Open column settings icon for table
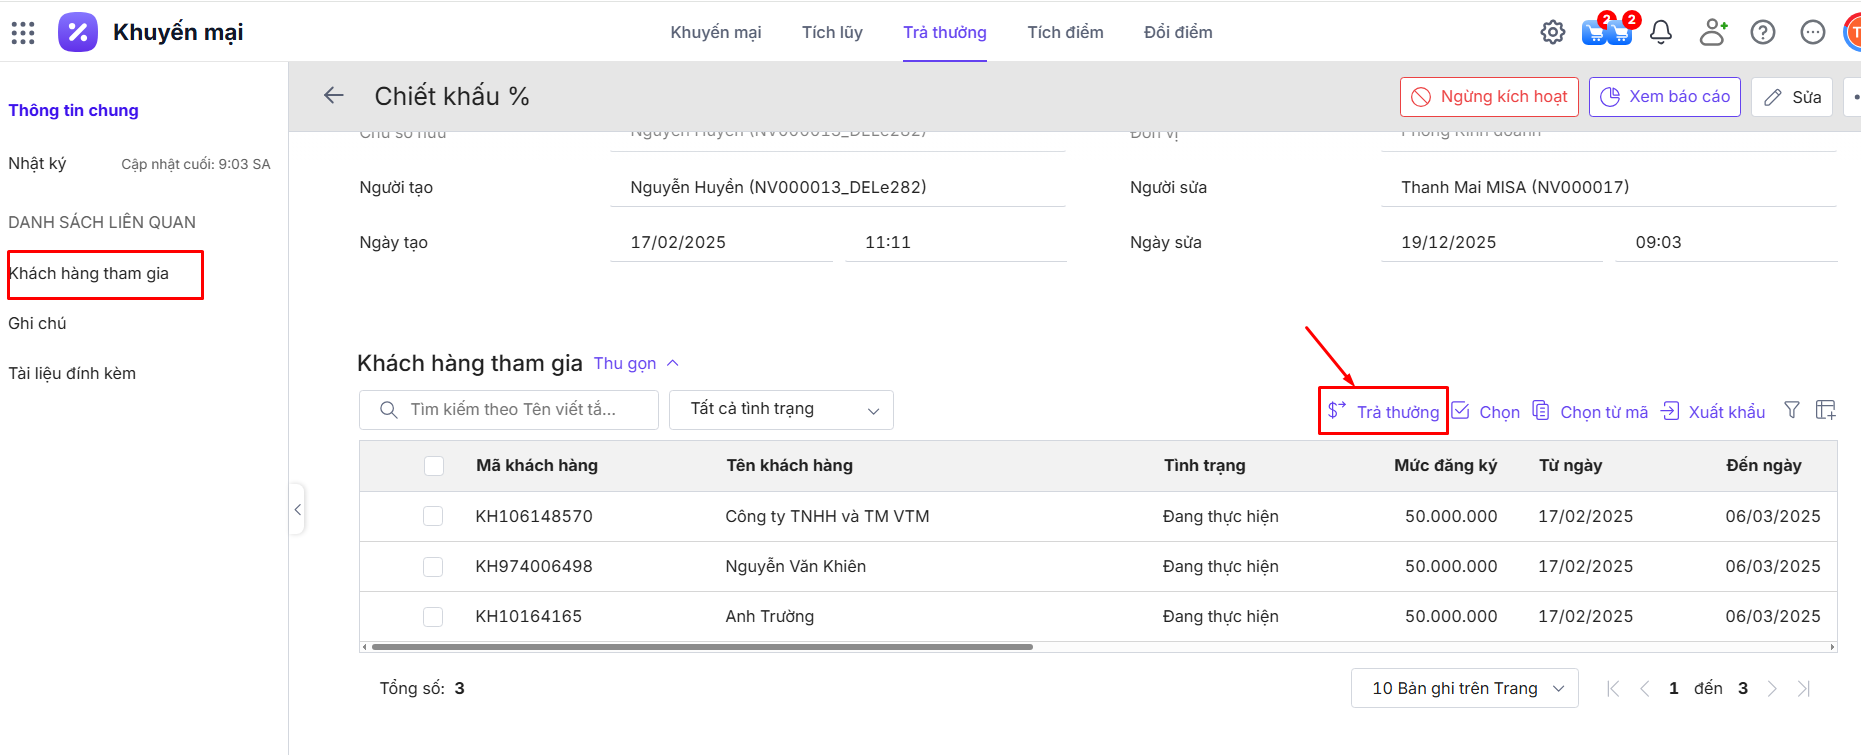Screen dimensions: 1861x755 (1825, 410)
